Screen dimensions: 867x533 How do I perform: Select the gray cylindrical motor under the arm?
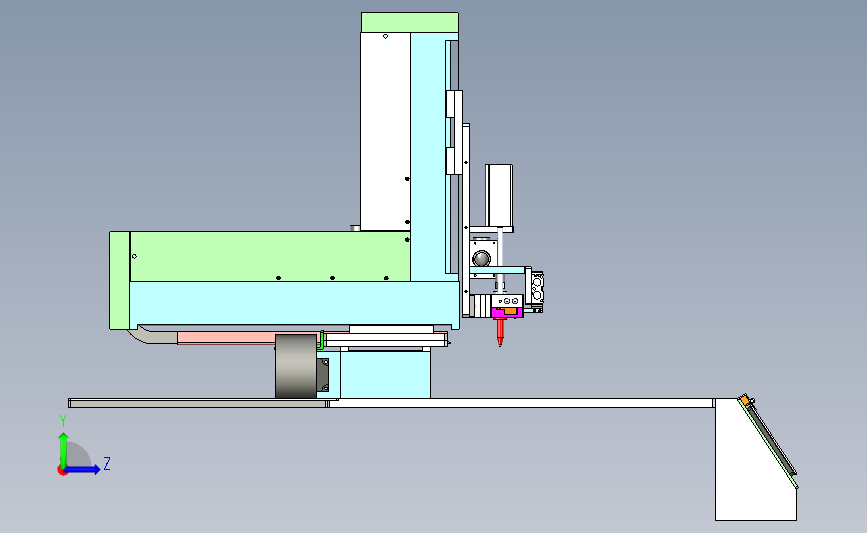click(296, 366)
